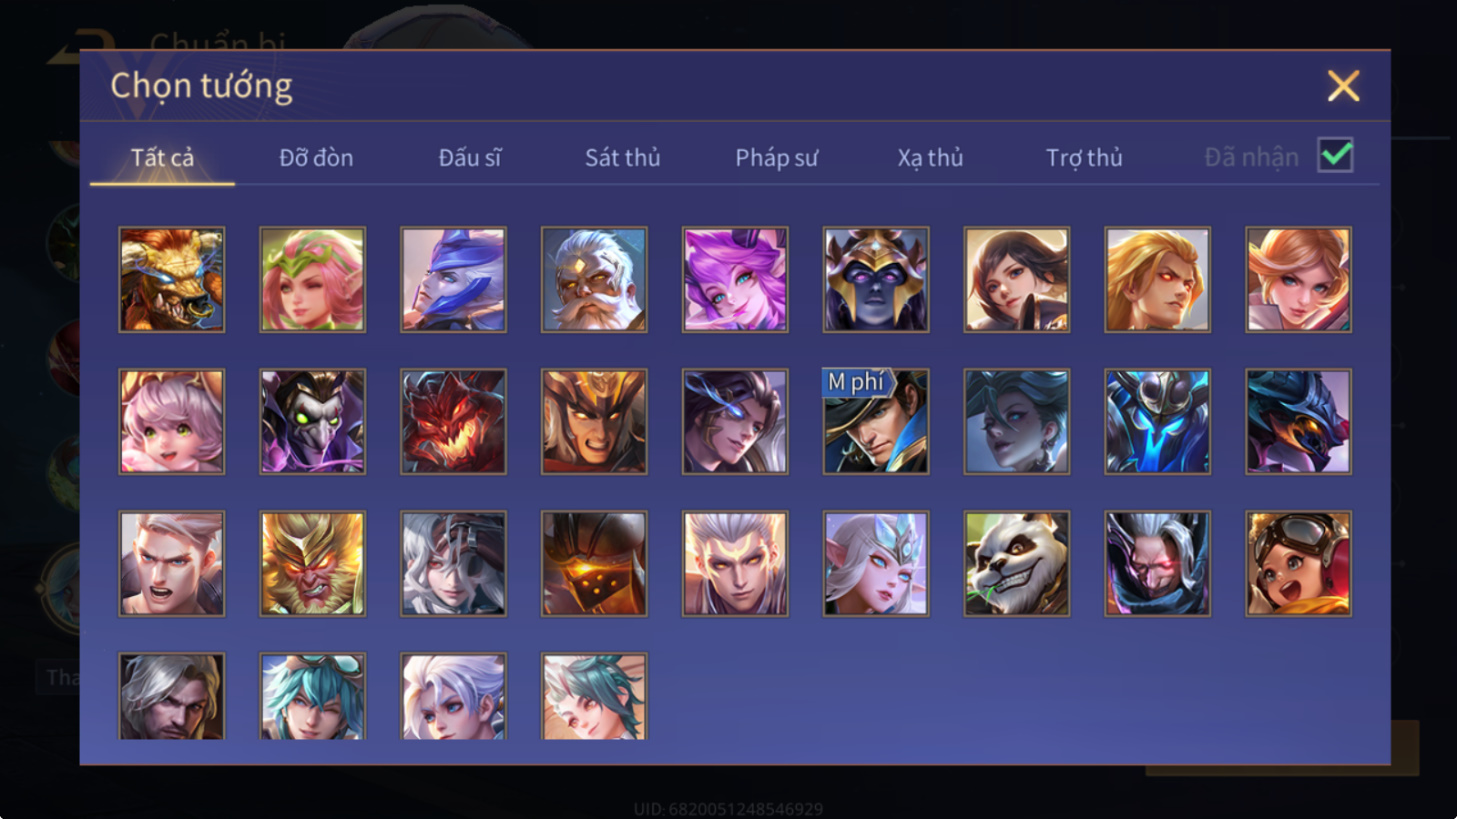
Task: Choose the pink-haired flower crown hero
Action: 312,279
